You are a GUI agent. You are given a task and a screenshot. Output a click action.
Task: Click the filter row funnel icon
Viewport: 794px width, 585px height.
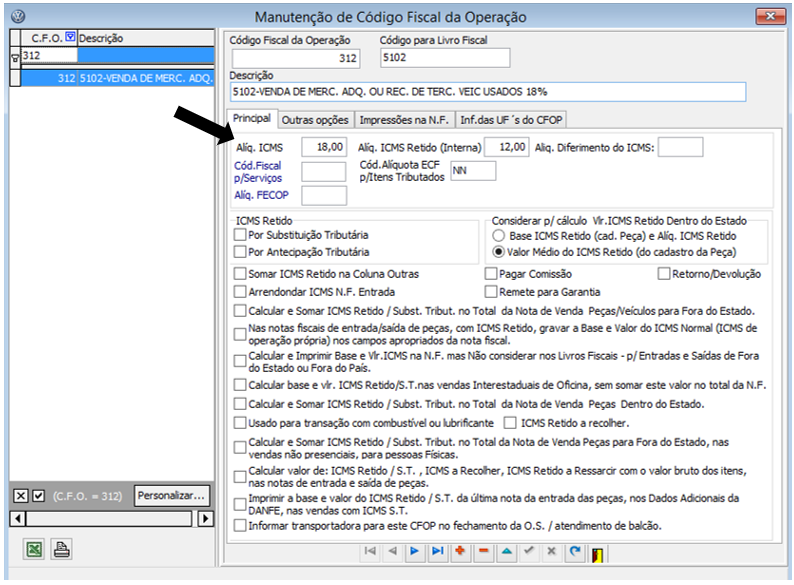[x=15, y=58]
